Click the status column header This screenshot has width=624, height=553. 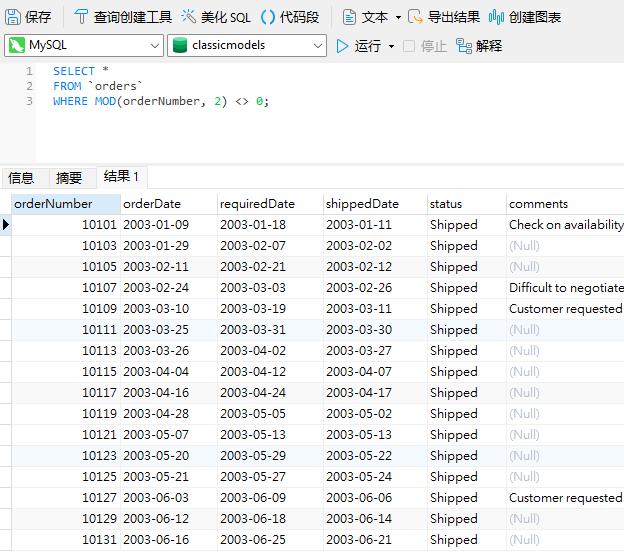click(467, 204)
